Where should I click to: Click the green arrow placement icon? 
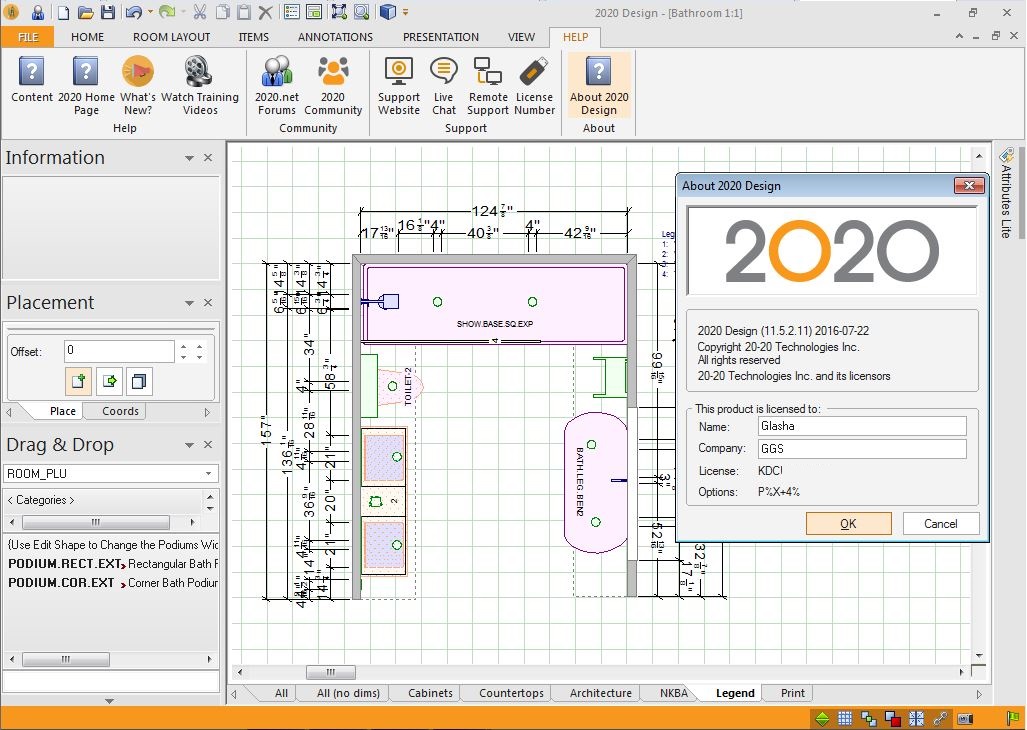tap(109, 381)
